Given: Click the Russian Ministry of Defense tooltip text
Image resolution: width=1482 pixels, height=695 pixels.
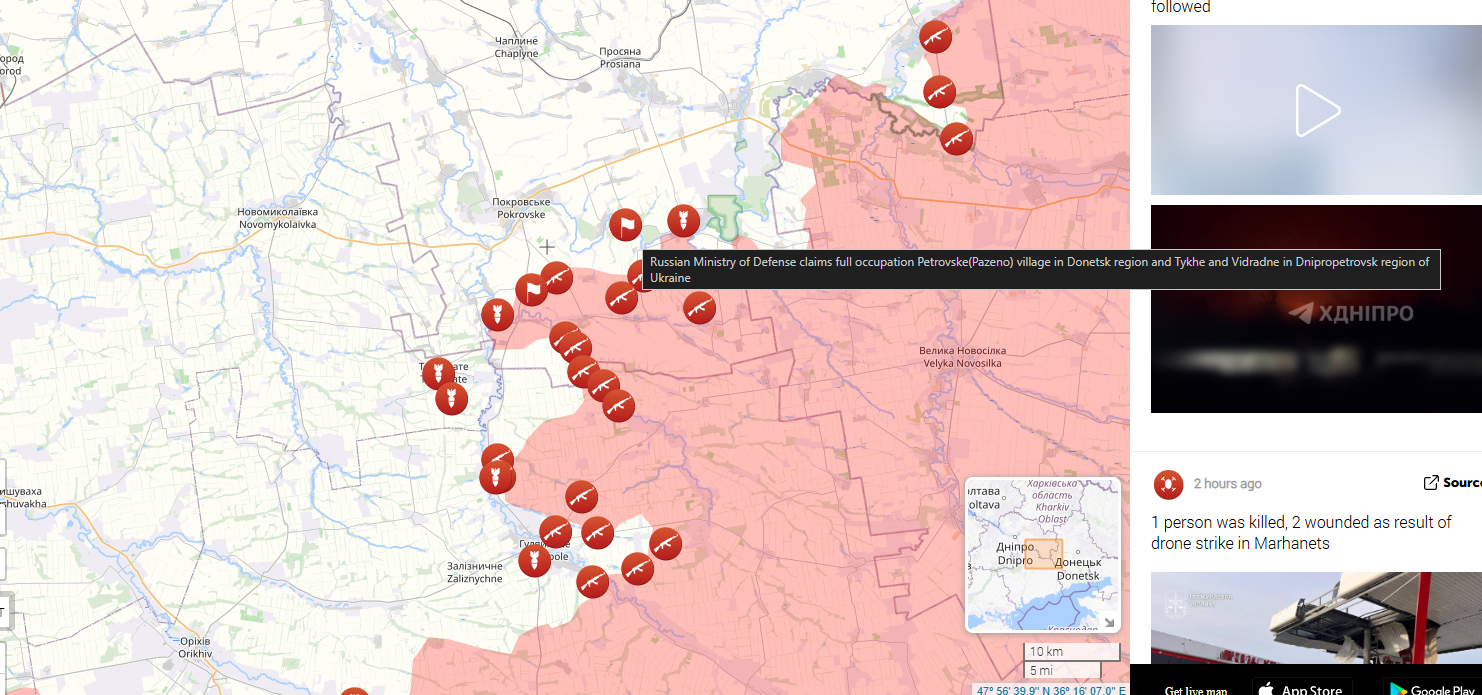Looking at the screenshot, I should [1040, 270].
